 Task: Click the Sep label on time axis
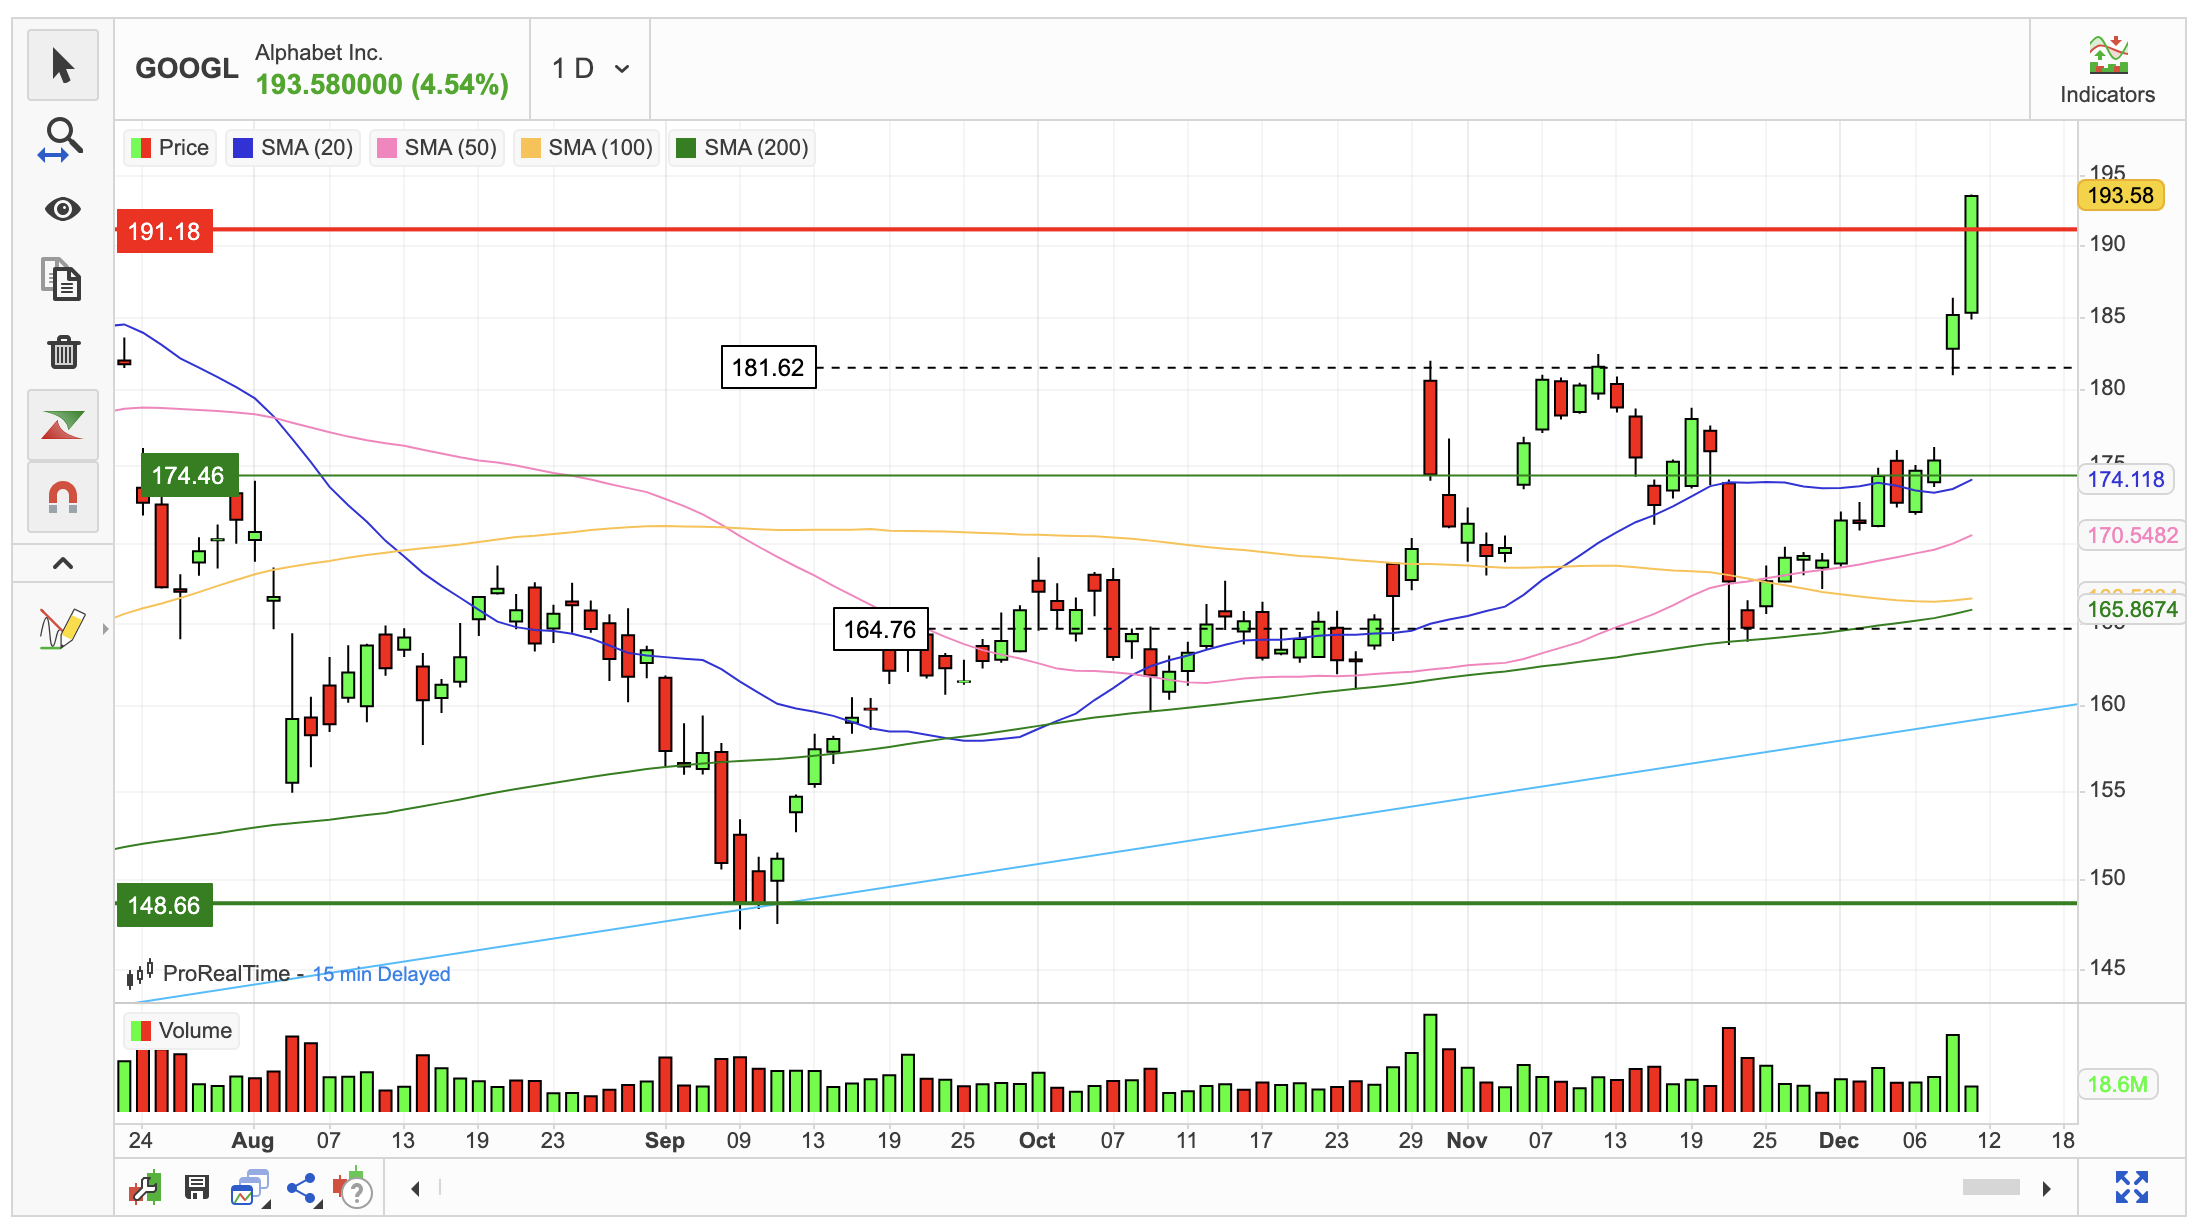pyautogui.click(x=664, y=1140)
